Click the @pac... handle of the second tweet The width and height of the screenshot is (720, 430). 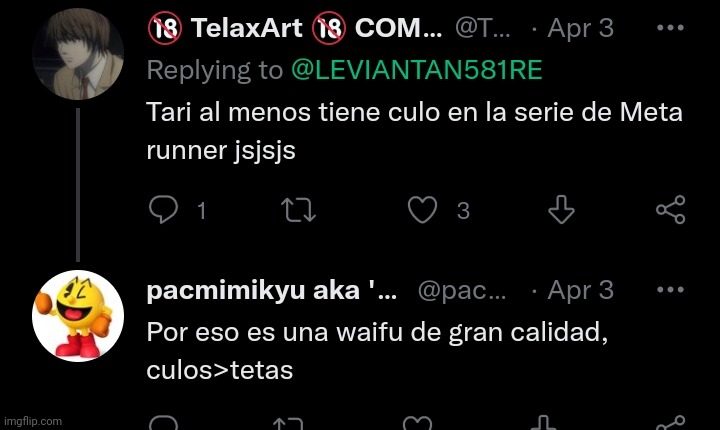click(462, 291)
